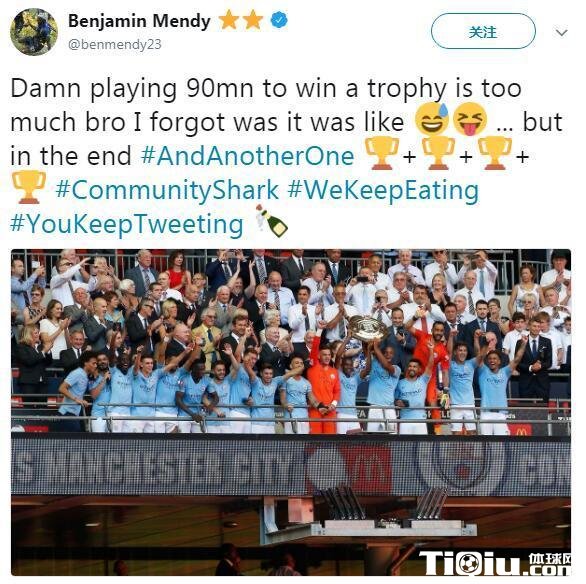The image size is (586, 584).
Task: Open the @benmendy23 handle link
Action: tap(115, 44)
